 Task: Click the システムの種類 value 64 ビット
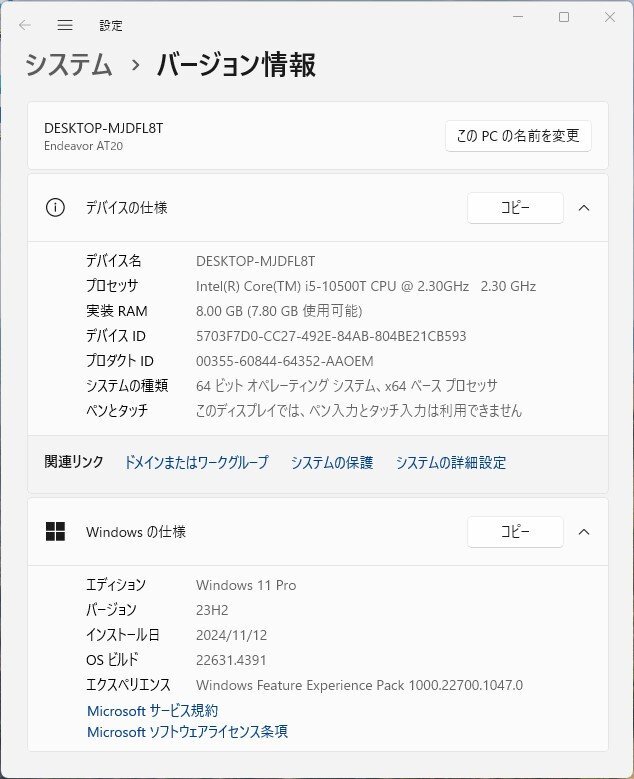pos(347,386)
